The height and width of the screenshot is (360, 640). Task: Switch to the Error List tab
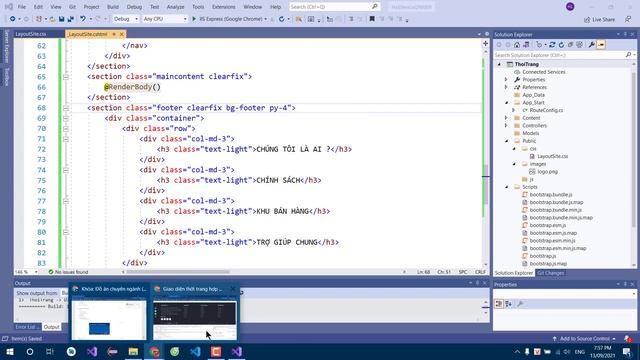point(27,327)
